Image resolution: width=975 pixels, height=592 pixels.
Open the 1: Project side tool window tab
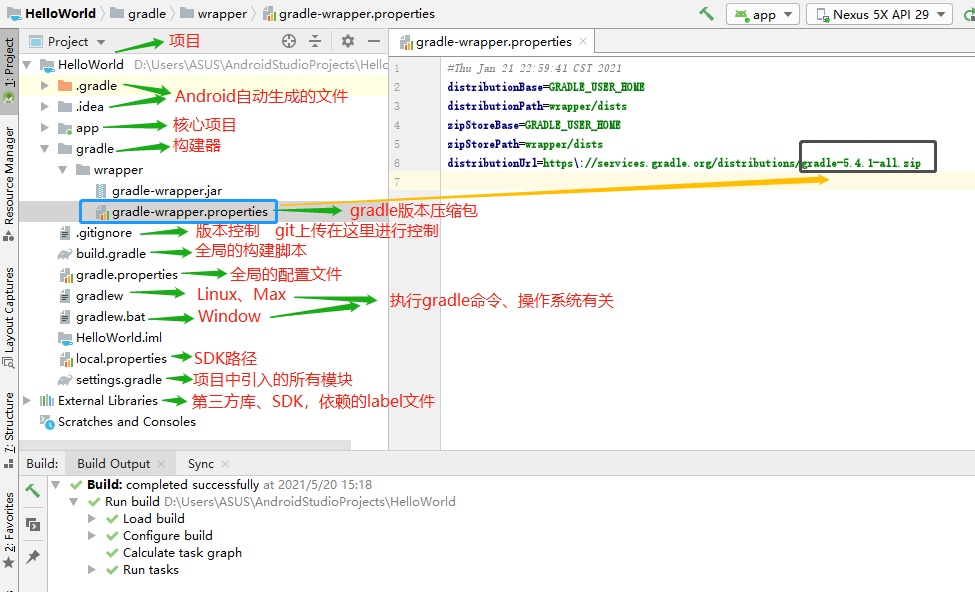(x=9, y=70)
